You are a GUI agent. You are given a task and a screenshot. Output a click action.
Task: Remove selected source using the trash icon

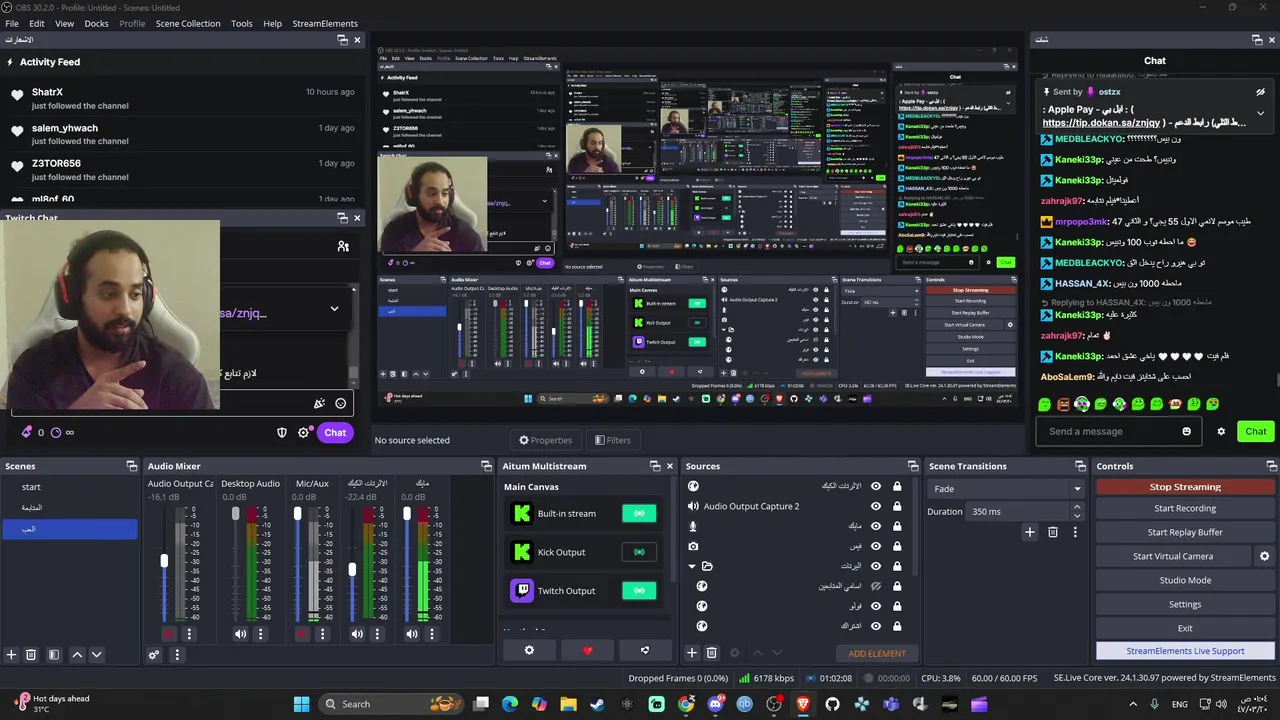click(712, 653)
